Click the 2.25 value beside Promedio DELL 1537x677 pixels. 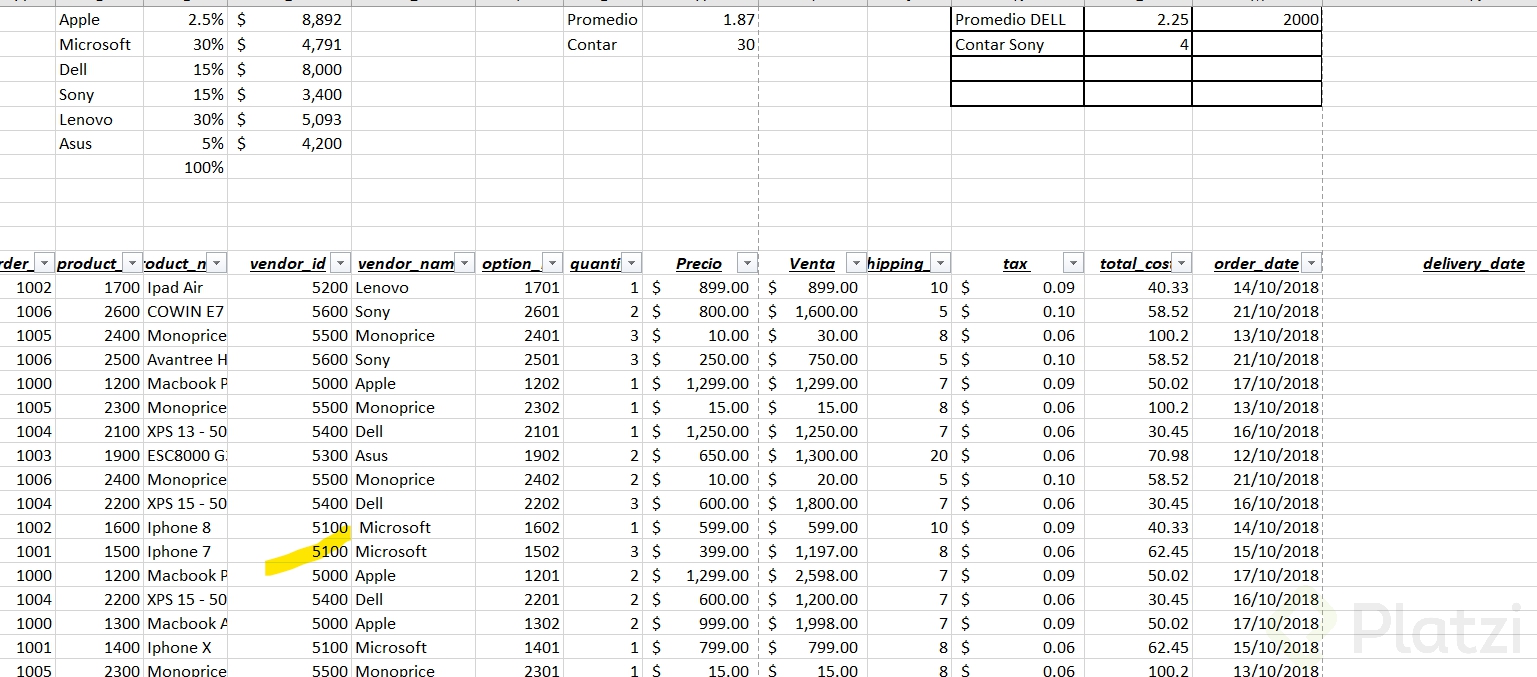[1138, 19]
